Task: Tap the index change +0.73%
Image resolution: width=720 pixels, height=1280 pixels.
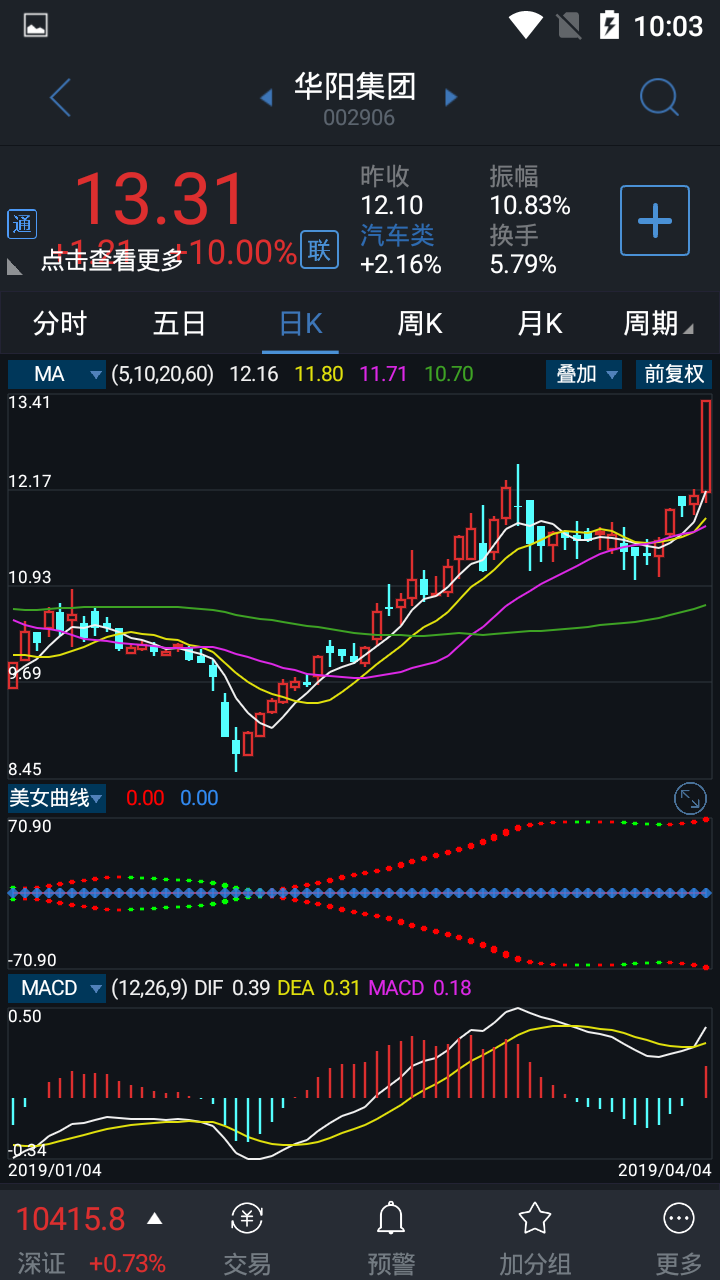Action: tap(127, 1263)
